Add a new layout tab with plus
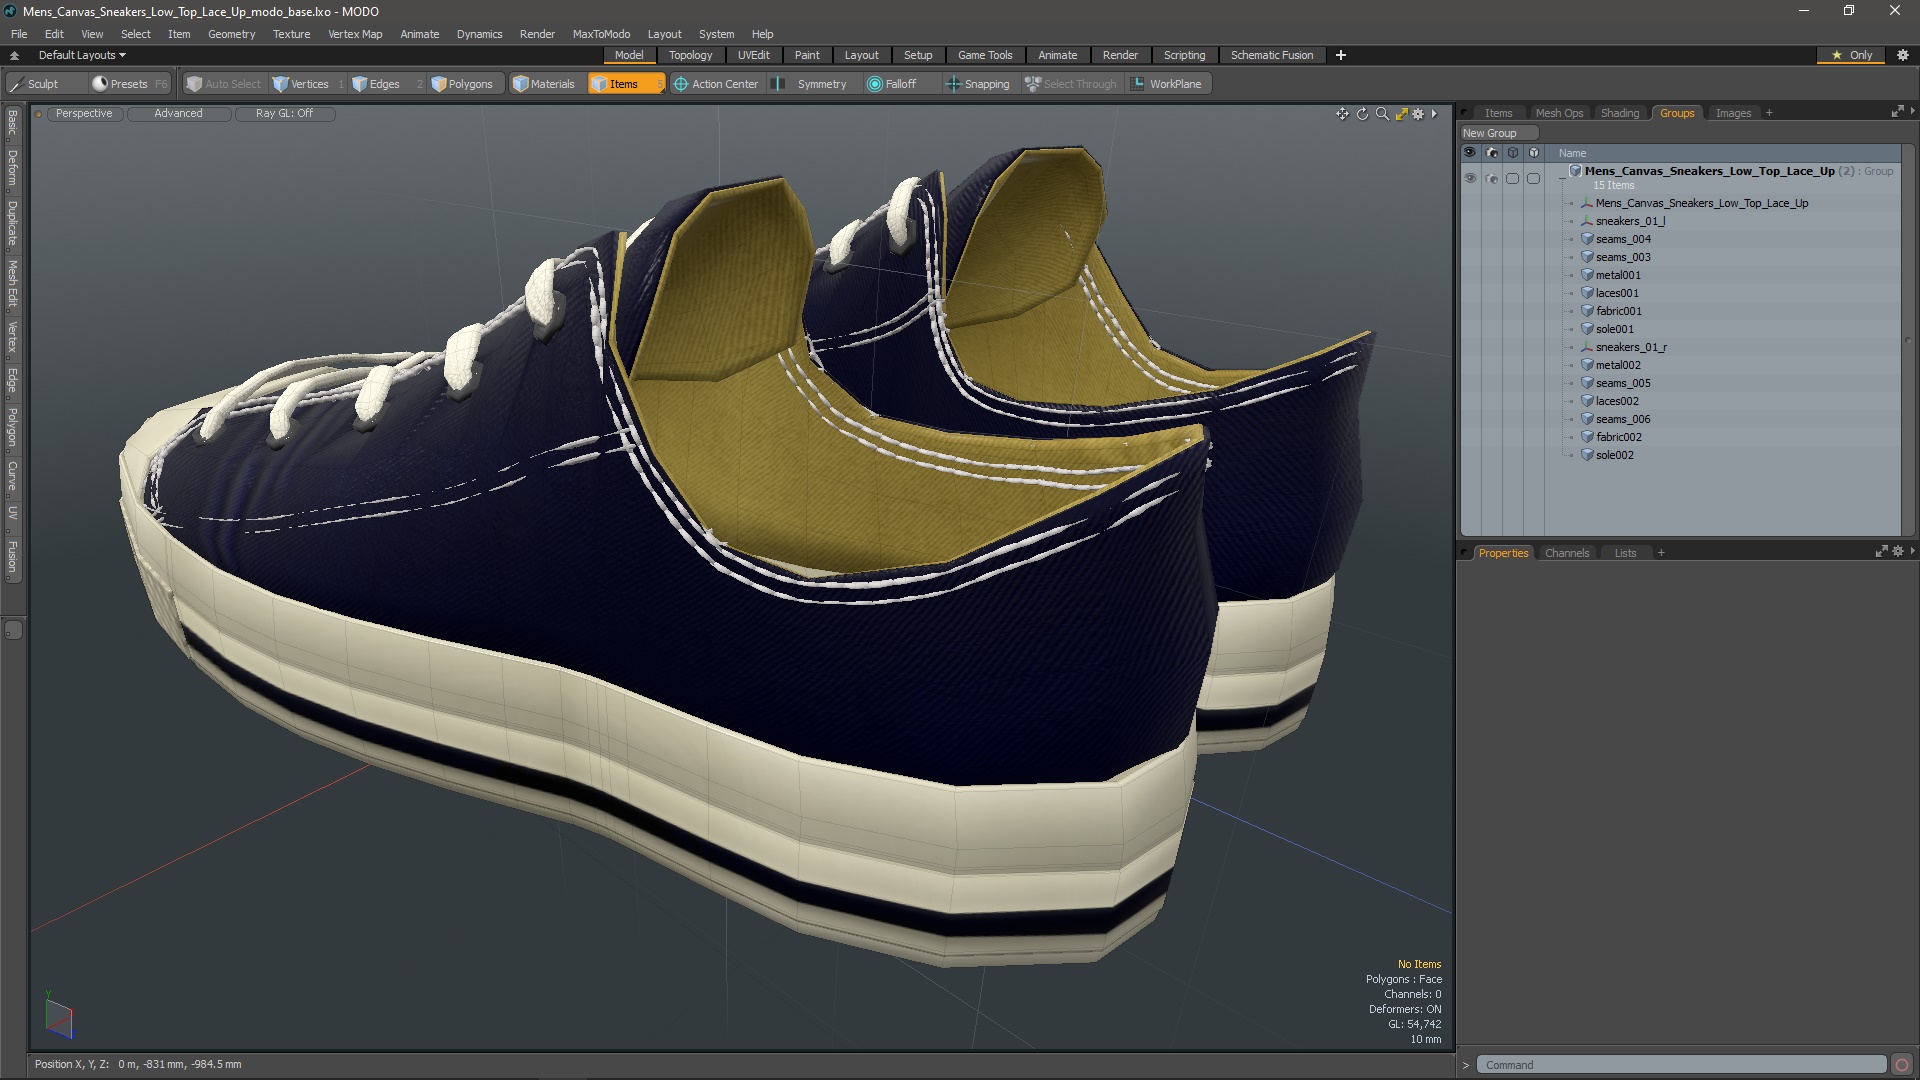Screen dimensions: 1920x1080 pos(1340,55)
